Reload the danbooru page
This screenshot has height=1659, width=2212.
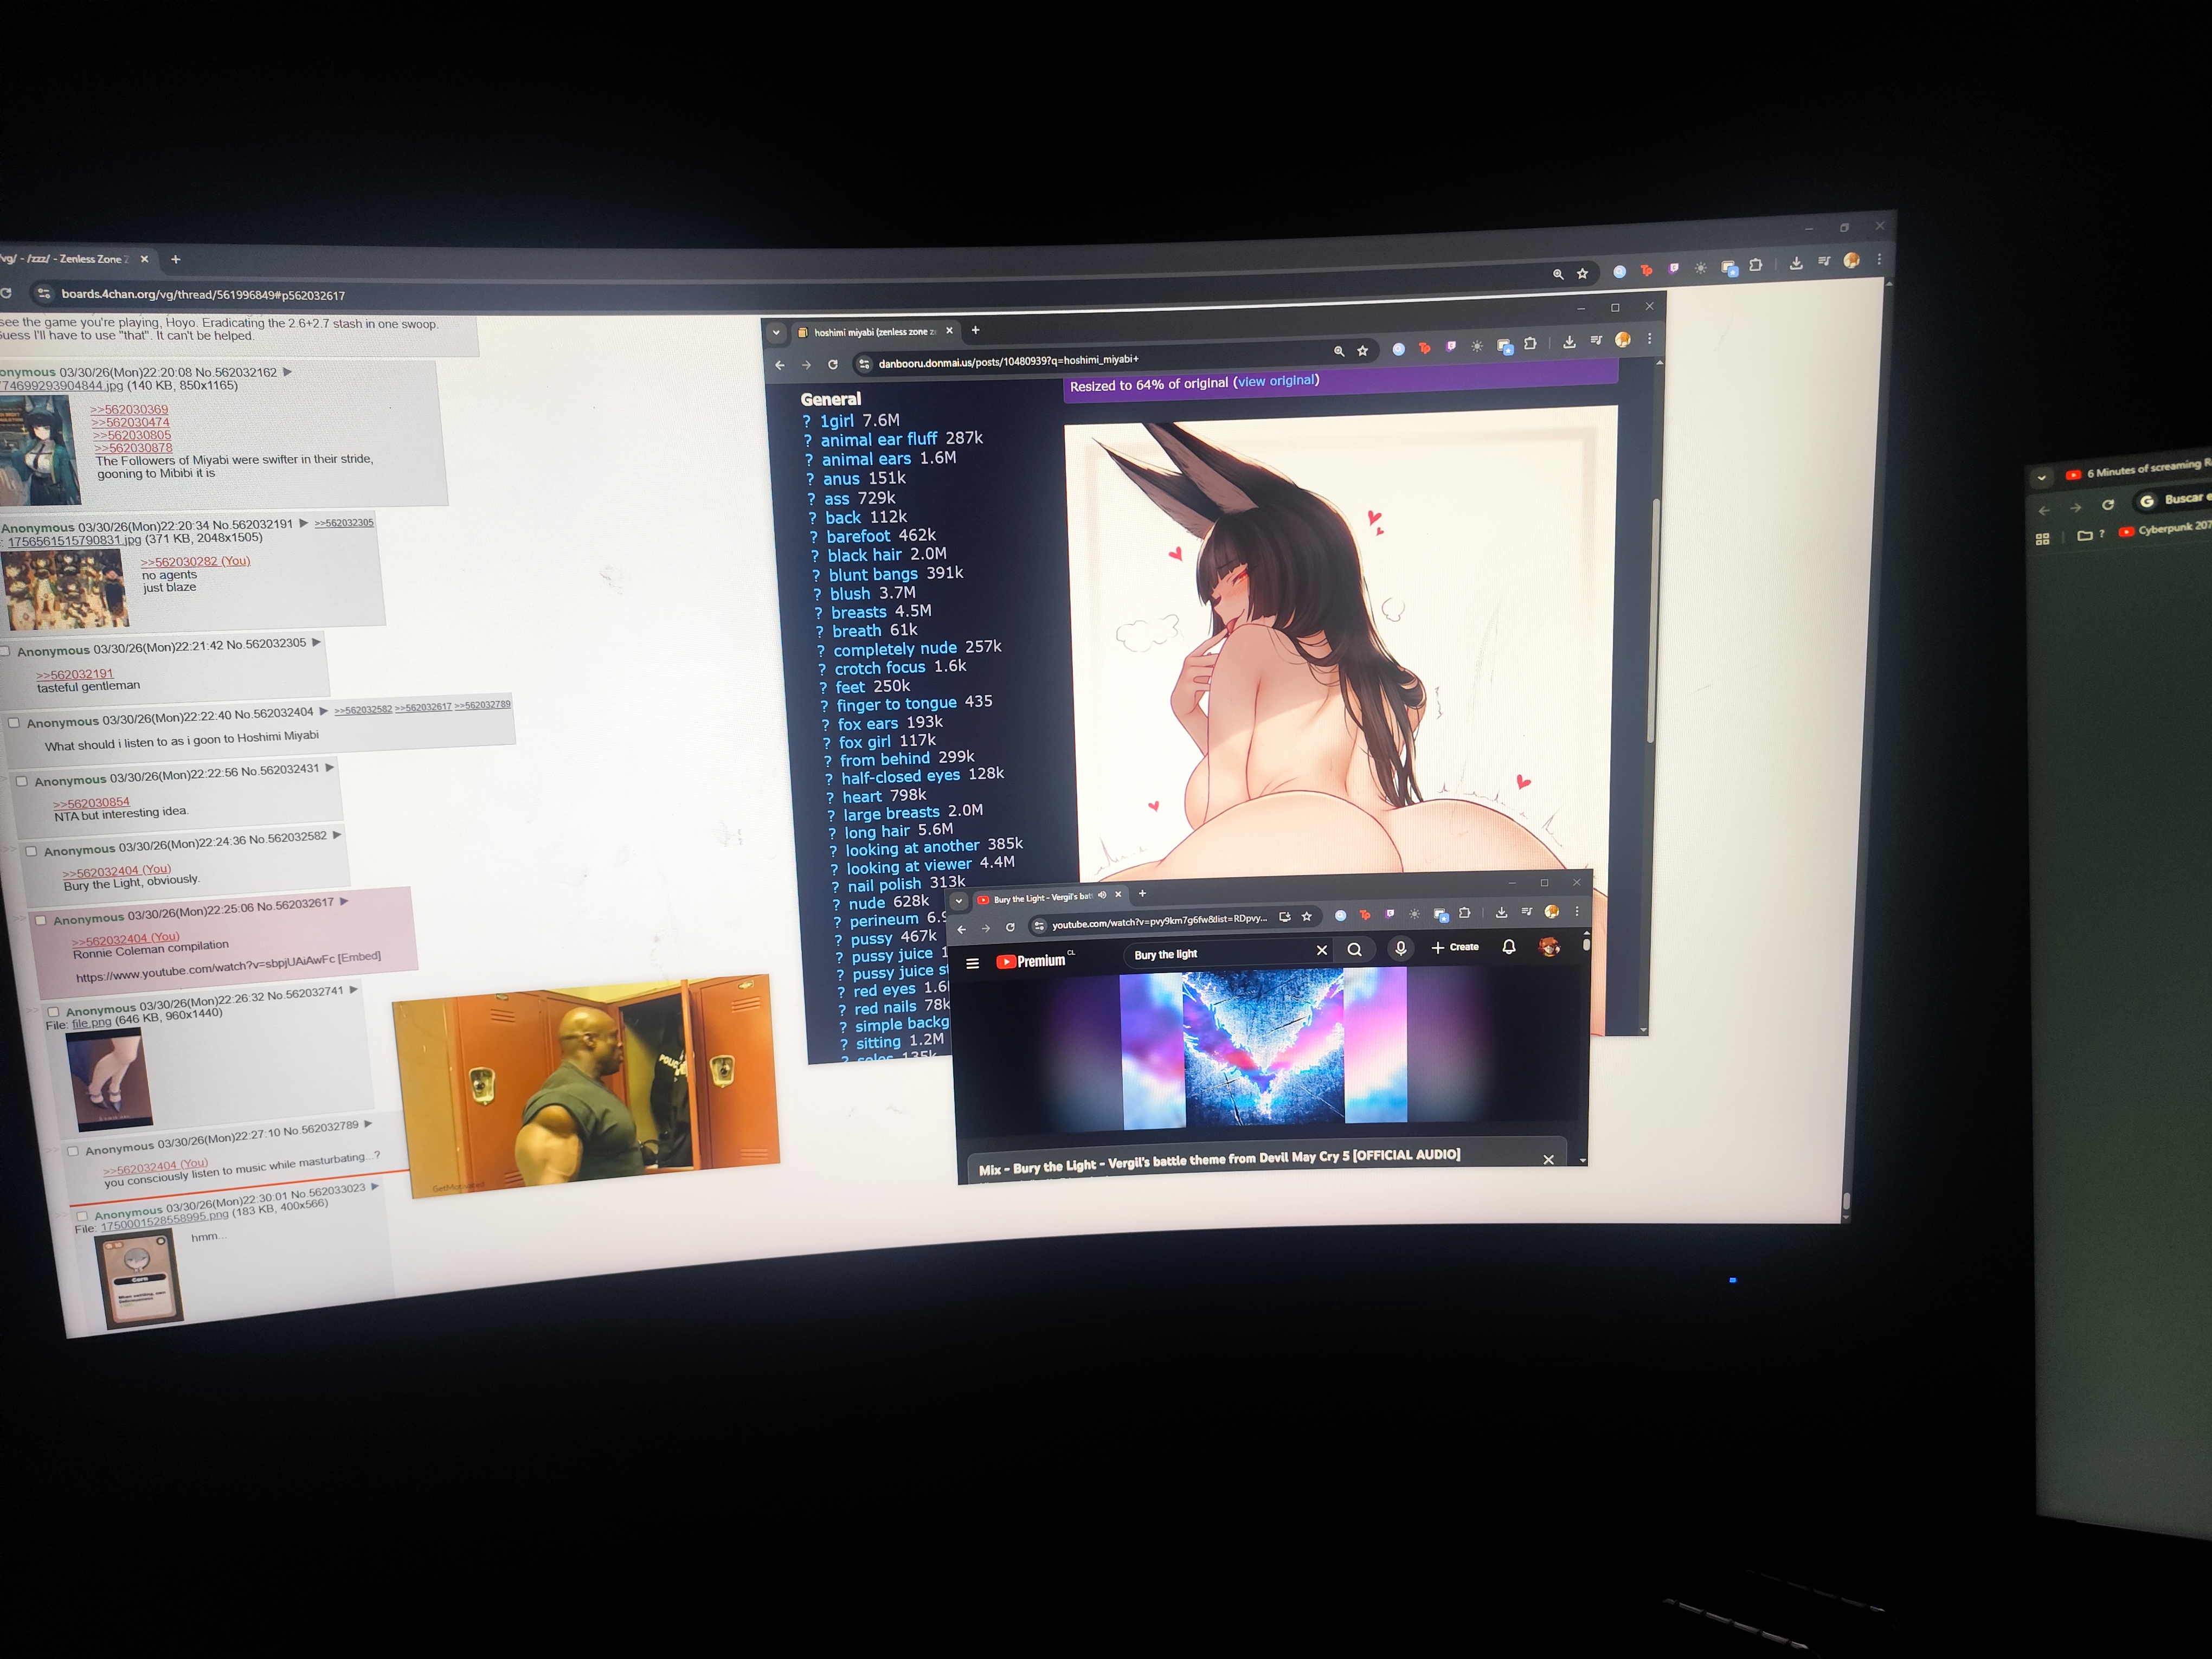833,365
